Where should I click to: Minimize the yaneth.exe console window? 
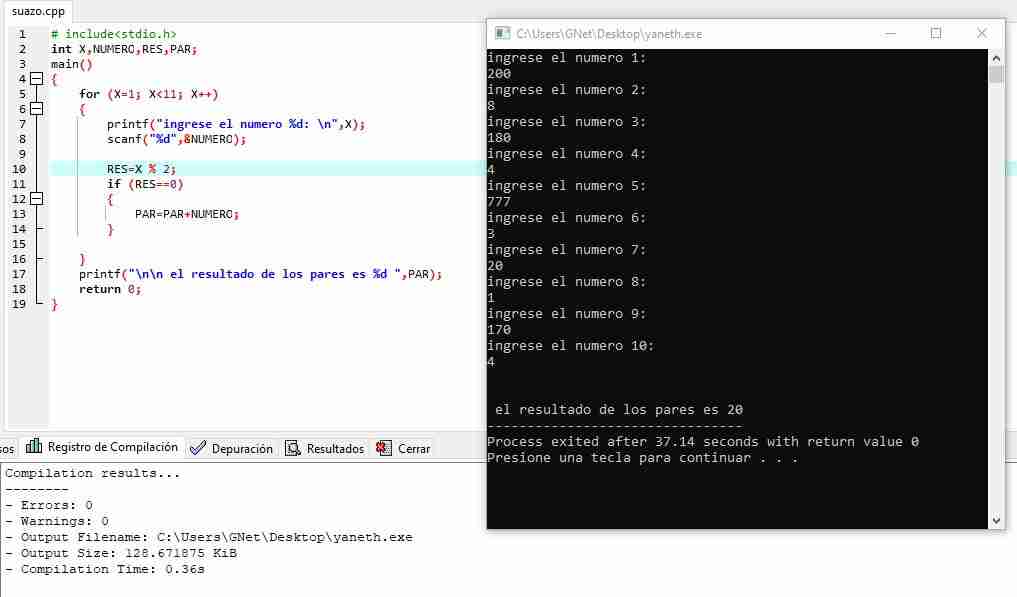(x=891, y=34)
